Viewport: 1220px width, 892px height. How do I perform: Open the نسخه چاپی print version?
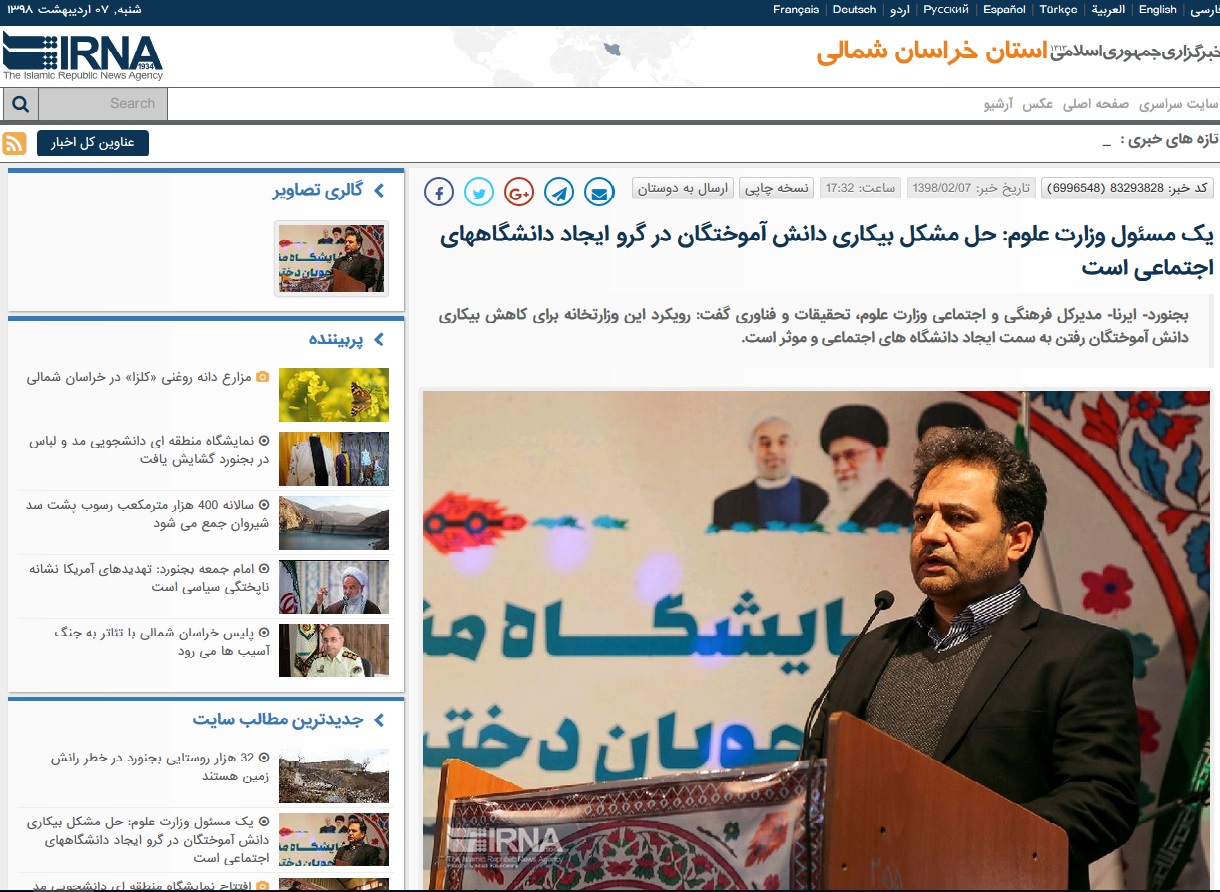coord(775,188)
